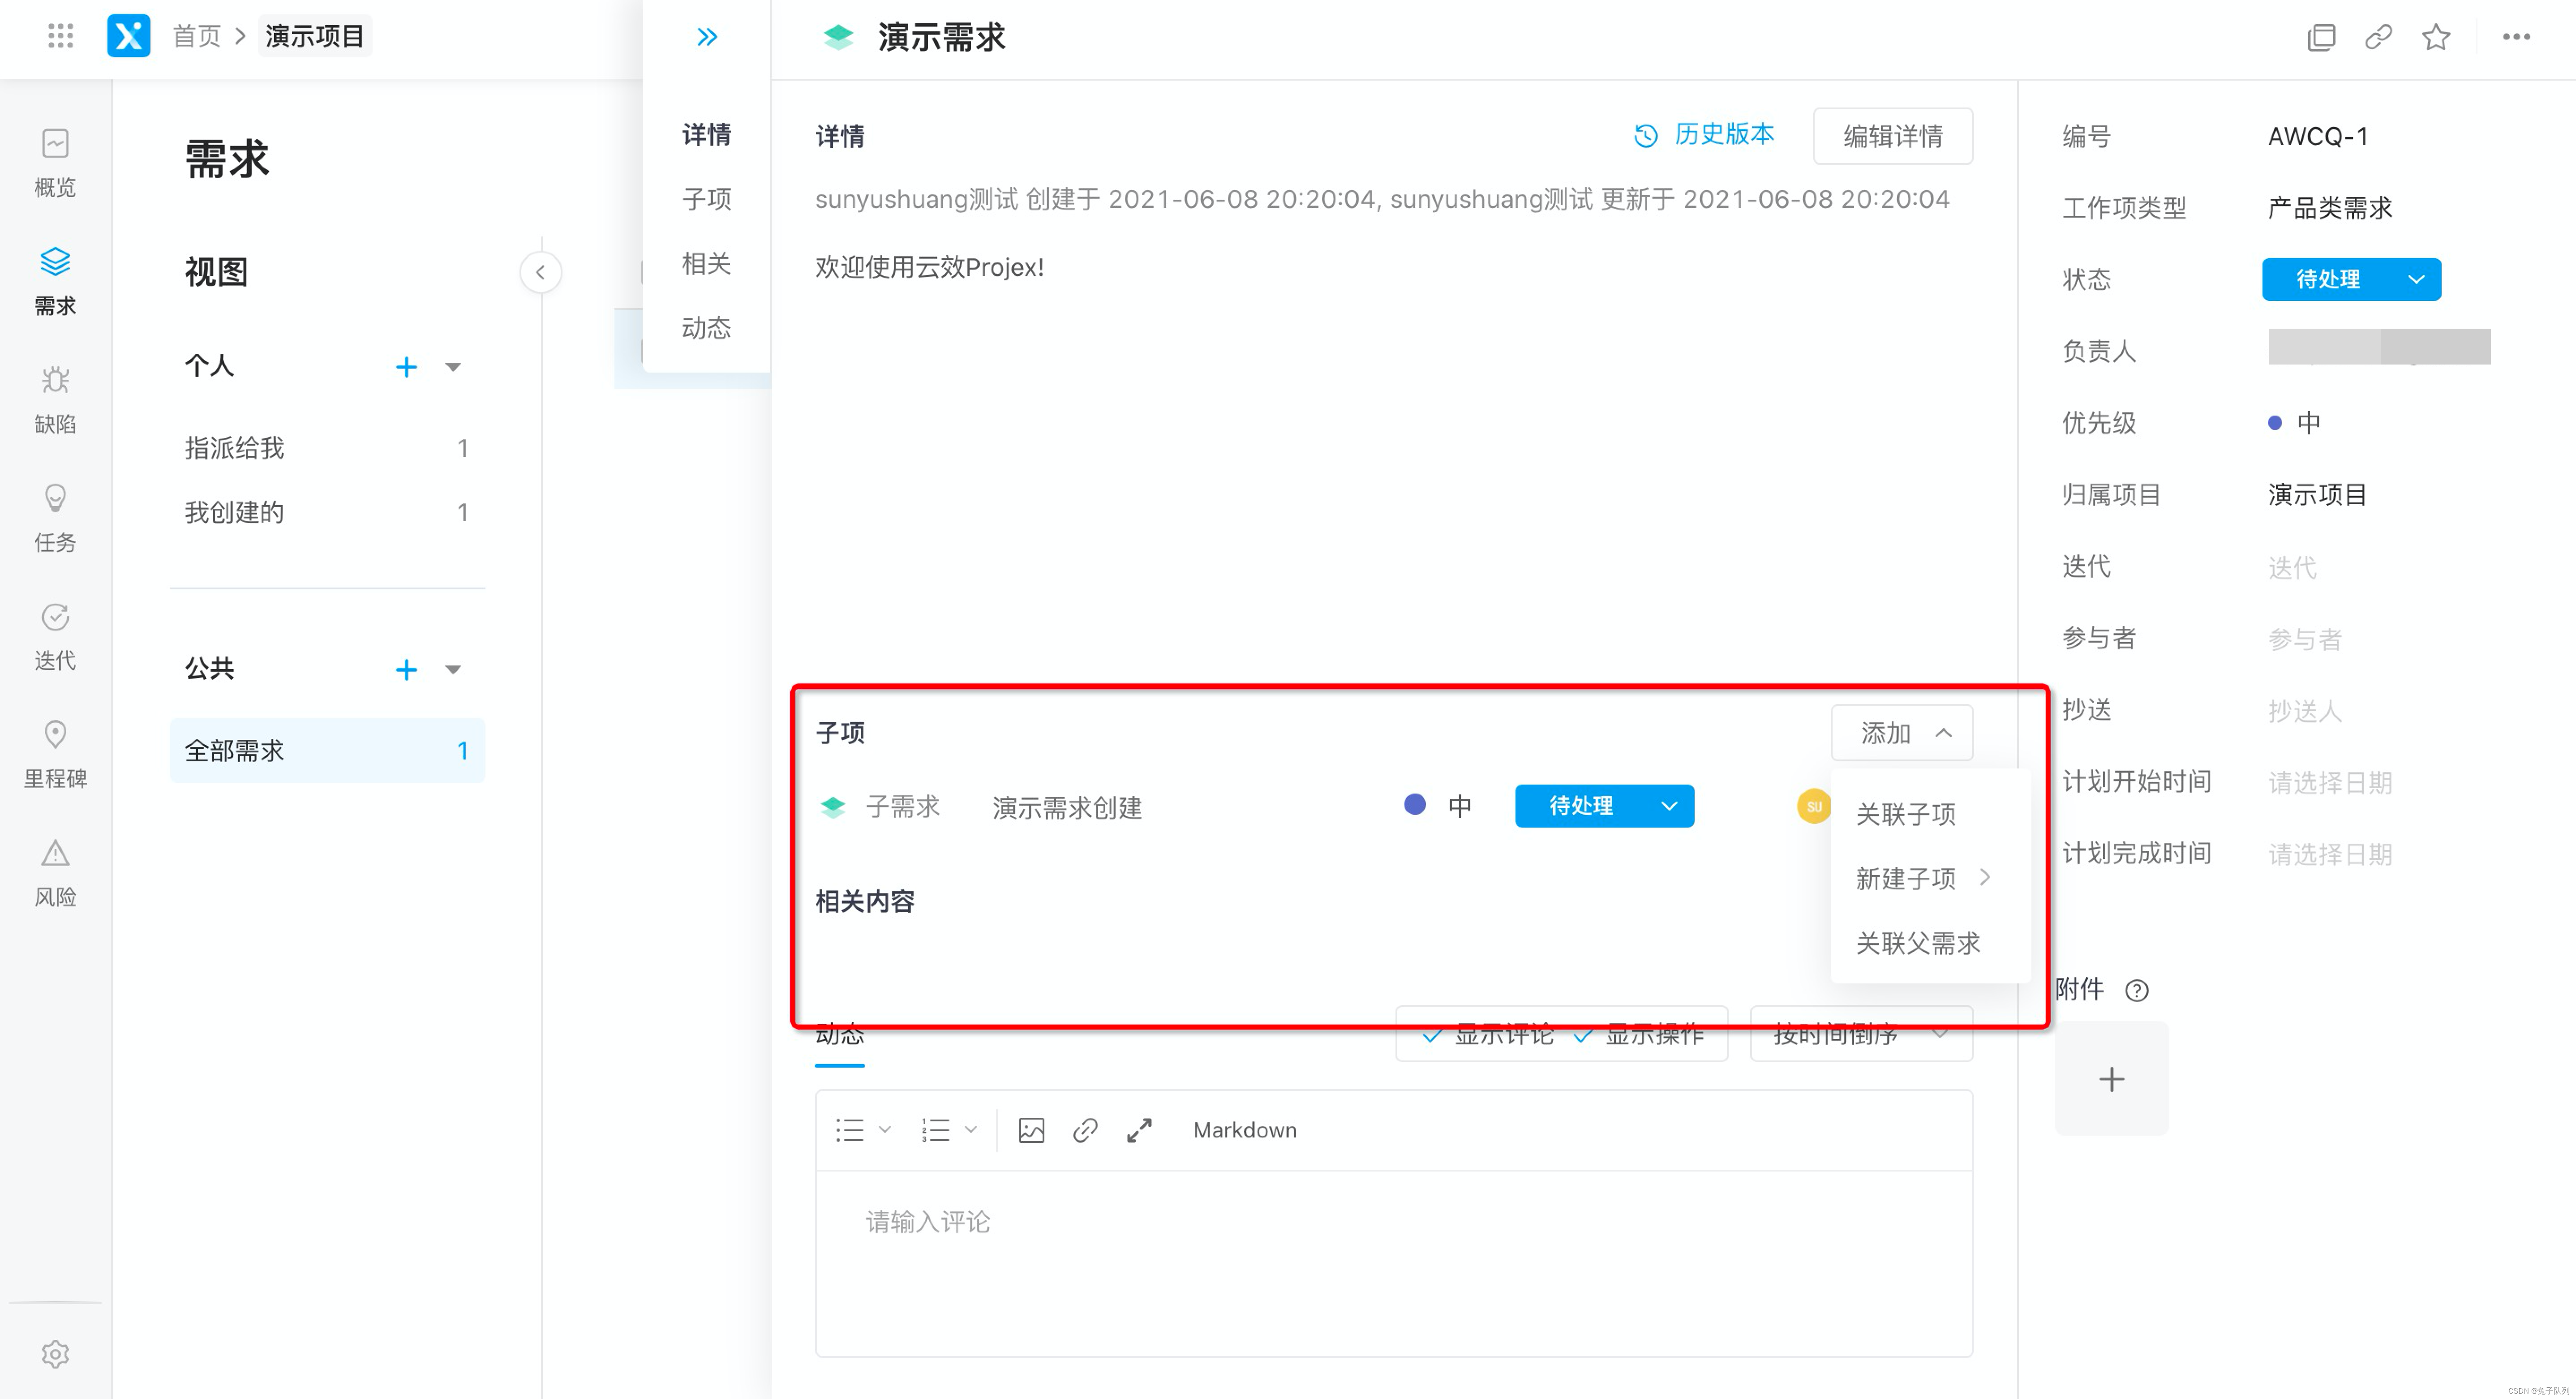Open 历史版本 link
2576x1399 pixels.
(x=1704, y=135)
